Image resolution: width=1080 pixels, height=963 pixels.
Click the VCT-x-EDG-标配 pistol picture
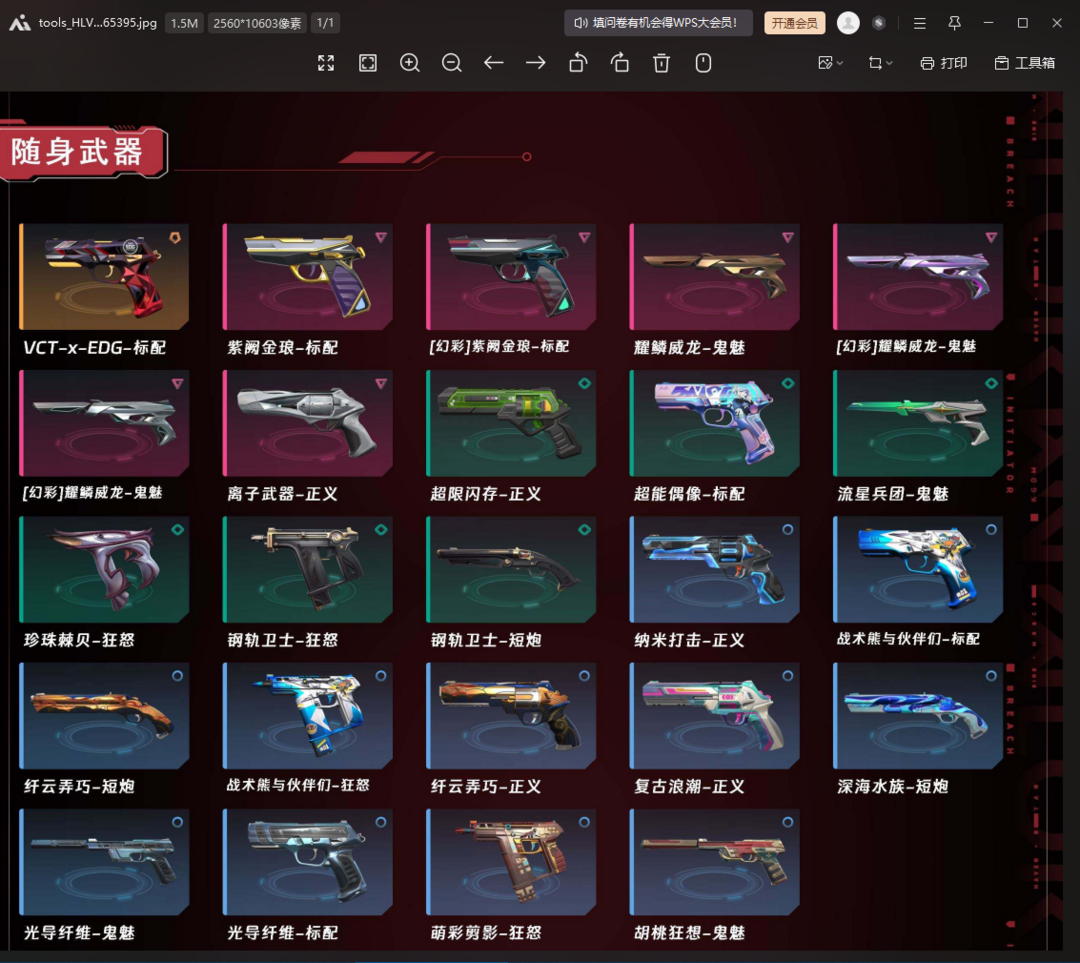click(x=105, y=276)
